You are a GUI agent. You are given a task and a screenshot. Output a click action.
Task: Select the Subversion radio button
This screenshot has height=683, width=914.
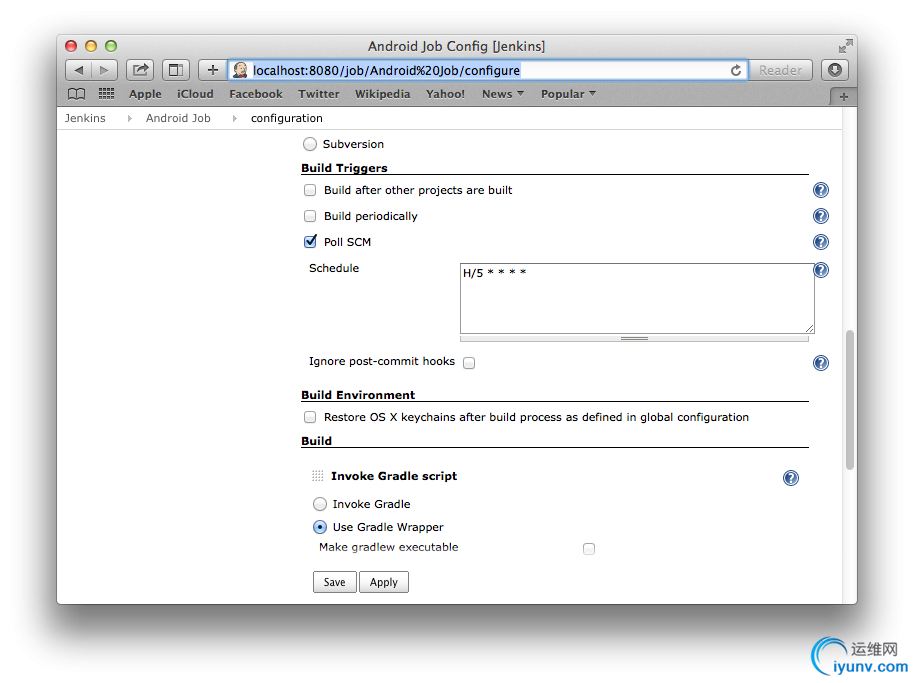tap(310, 144)
